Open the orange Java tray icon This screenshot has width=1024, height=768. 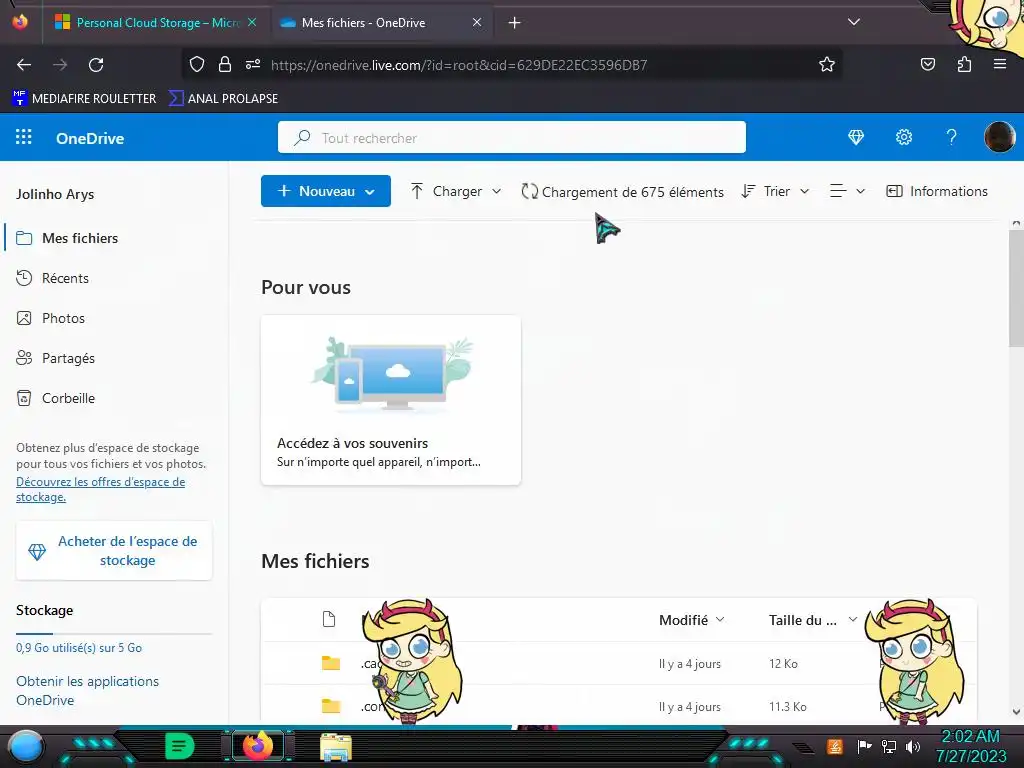point(835,746)
